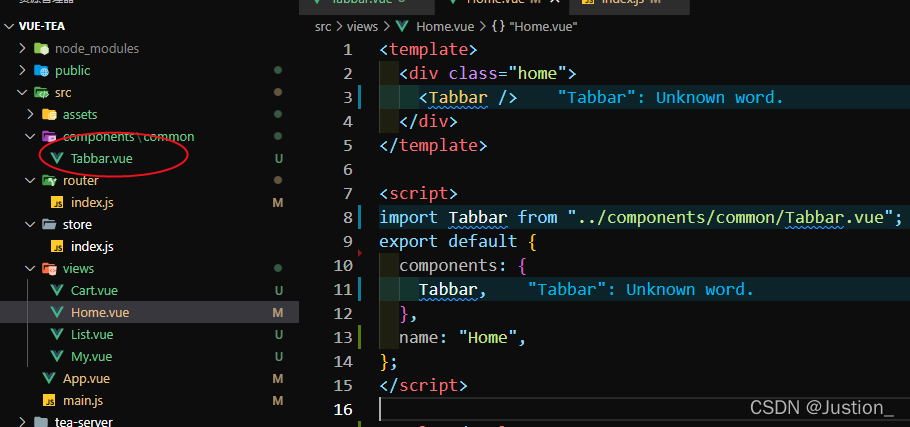910x427 pixels.
Task: Click the </div> closing tag on line 4
Action: click(428, 122)
